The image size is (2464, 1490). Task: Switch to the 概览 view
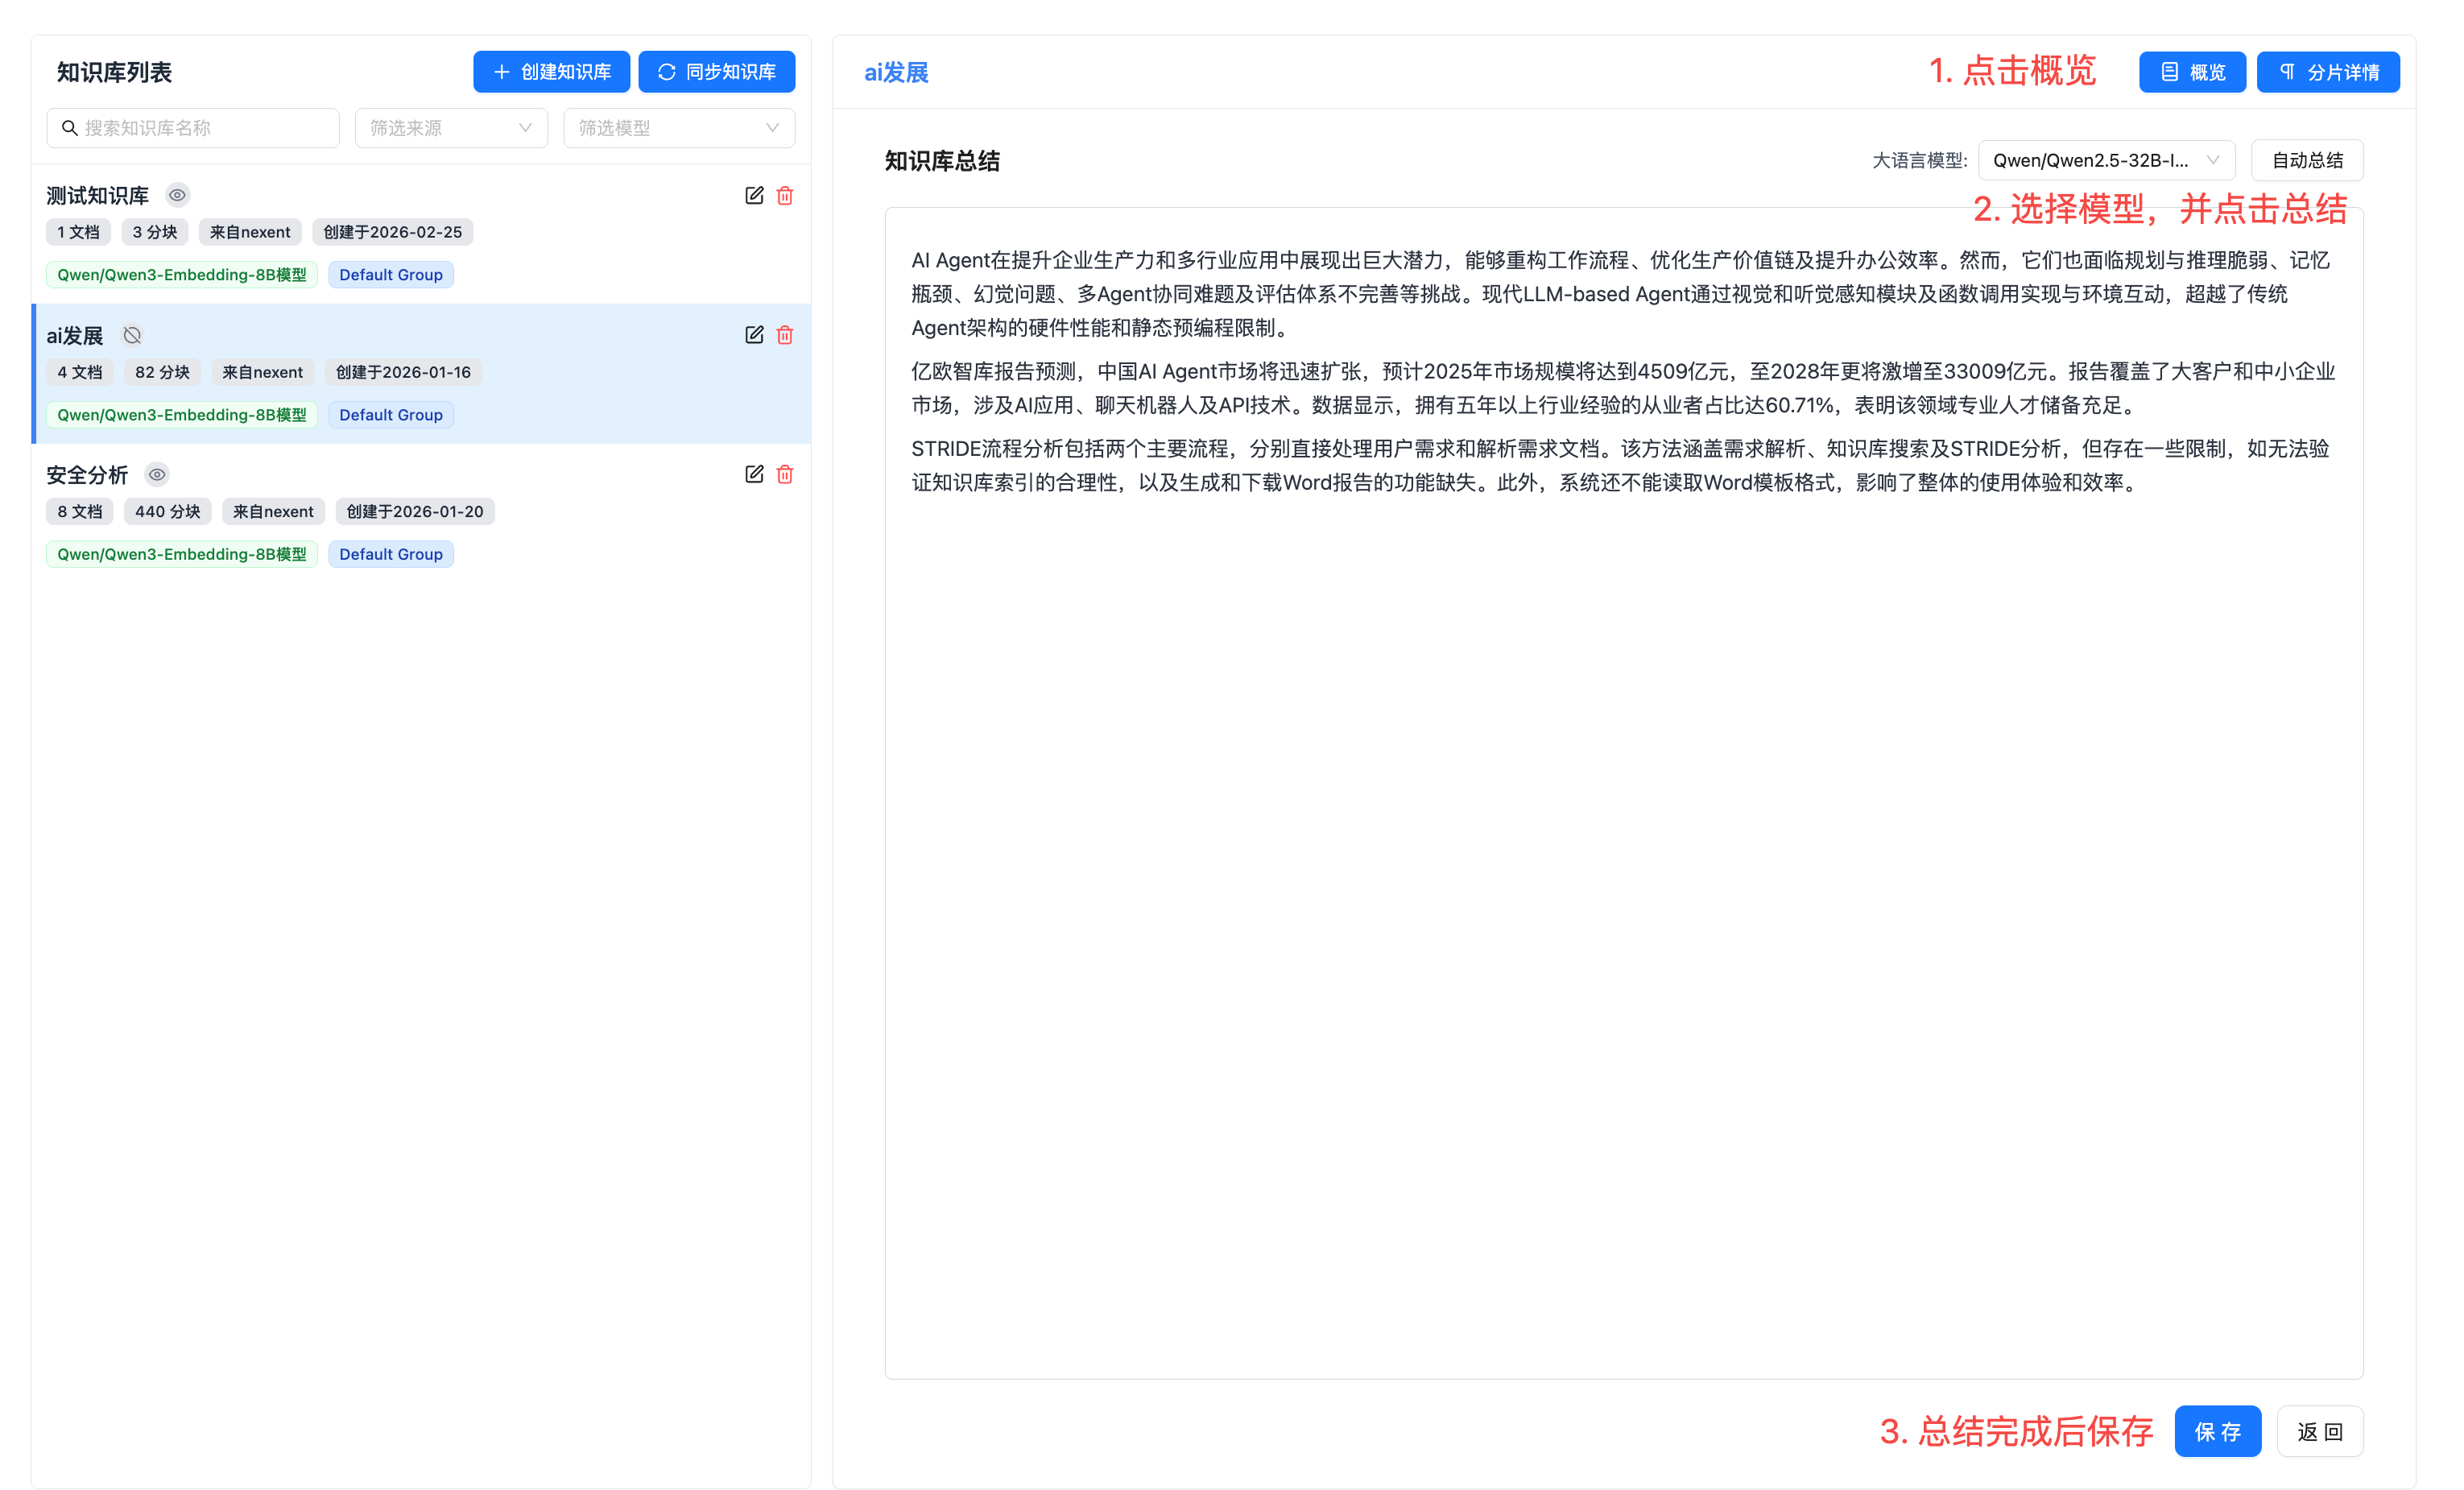pos(2192,71)
